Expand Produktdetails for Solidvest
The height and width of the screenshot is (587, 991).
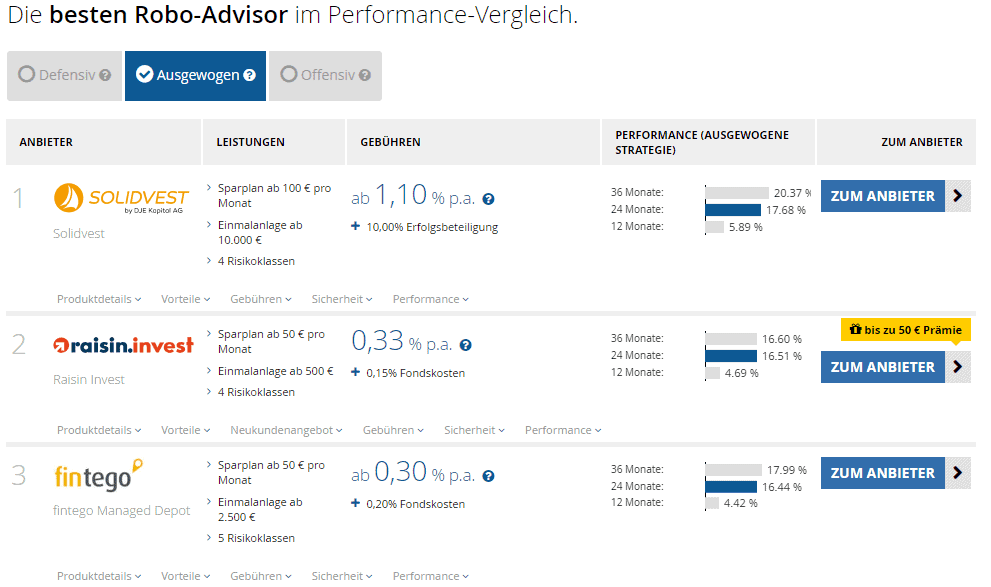click(x=98, y=299)
